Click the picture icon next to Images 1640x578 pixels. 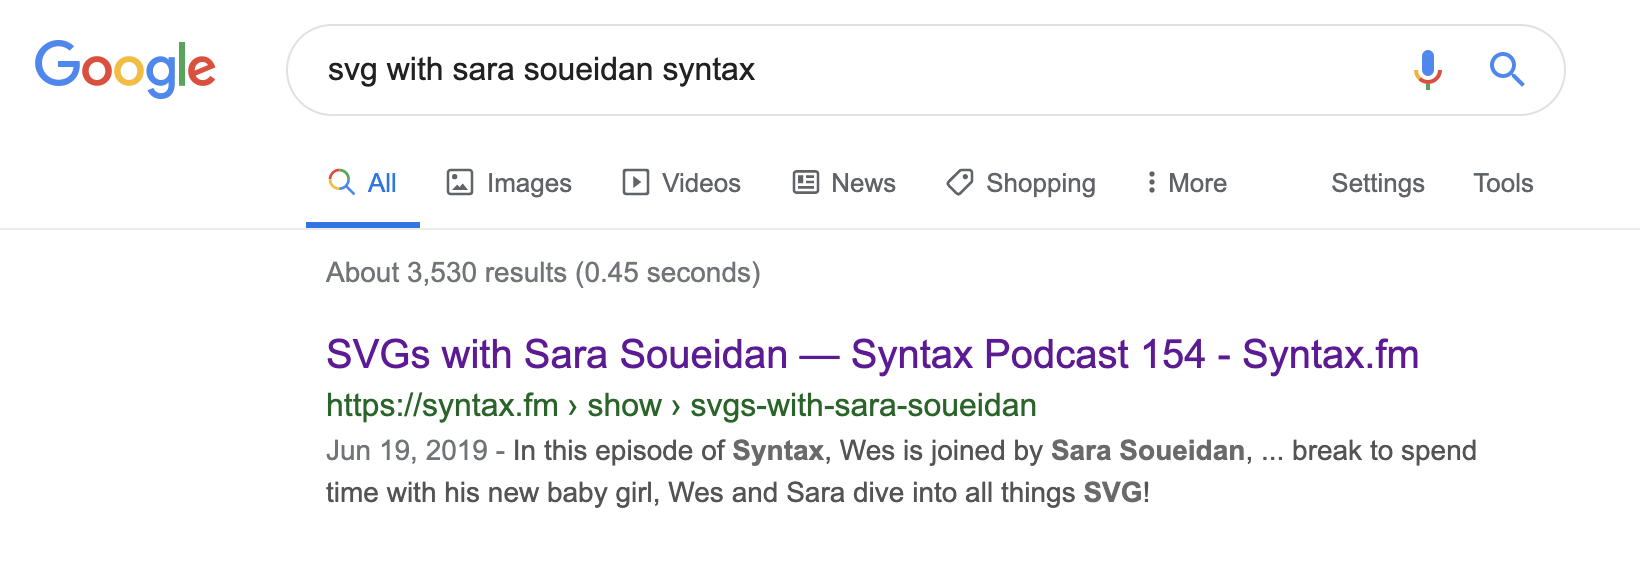pyautogui.click(x=459, y=183)
